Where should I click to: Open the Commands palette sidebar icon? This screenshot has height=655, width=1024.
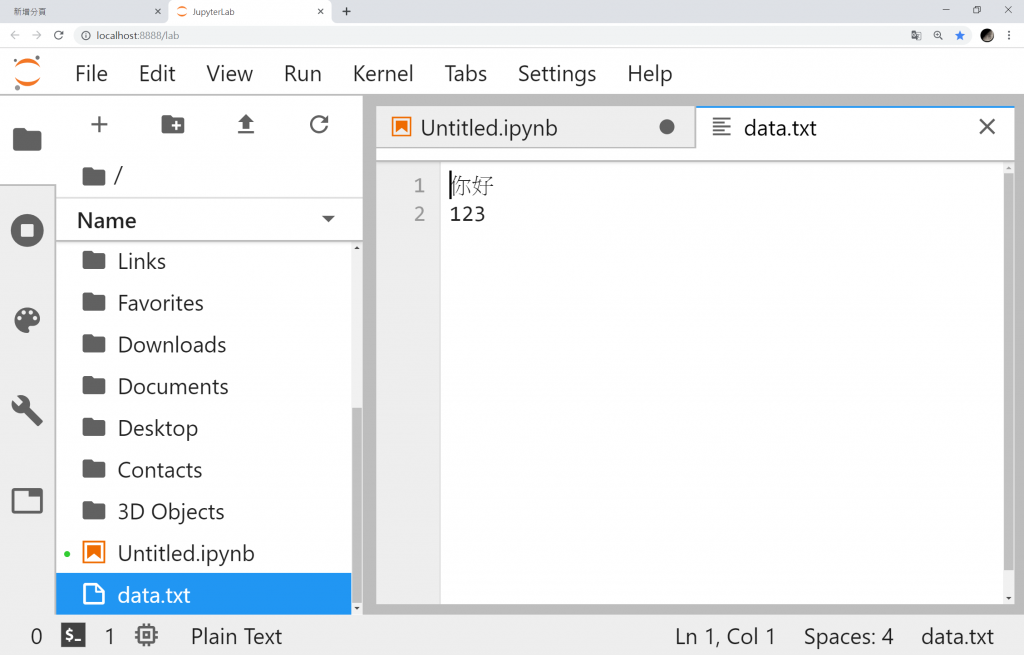(x=27, y=320)
